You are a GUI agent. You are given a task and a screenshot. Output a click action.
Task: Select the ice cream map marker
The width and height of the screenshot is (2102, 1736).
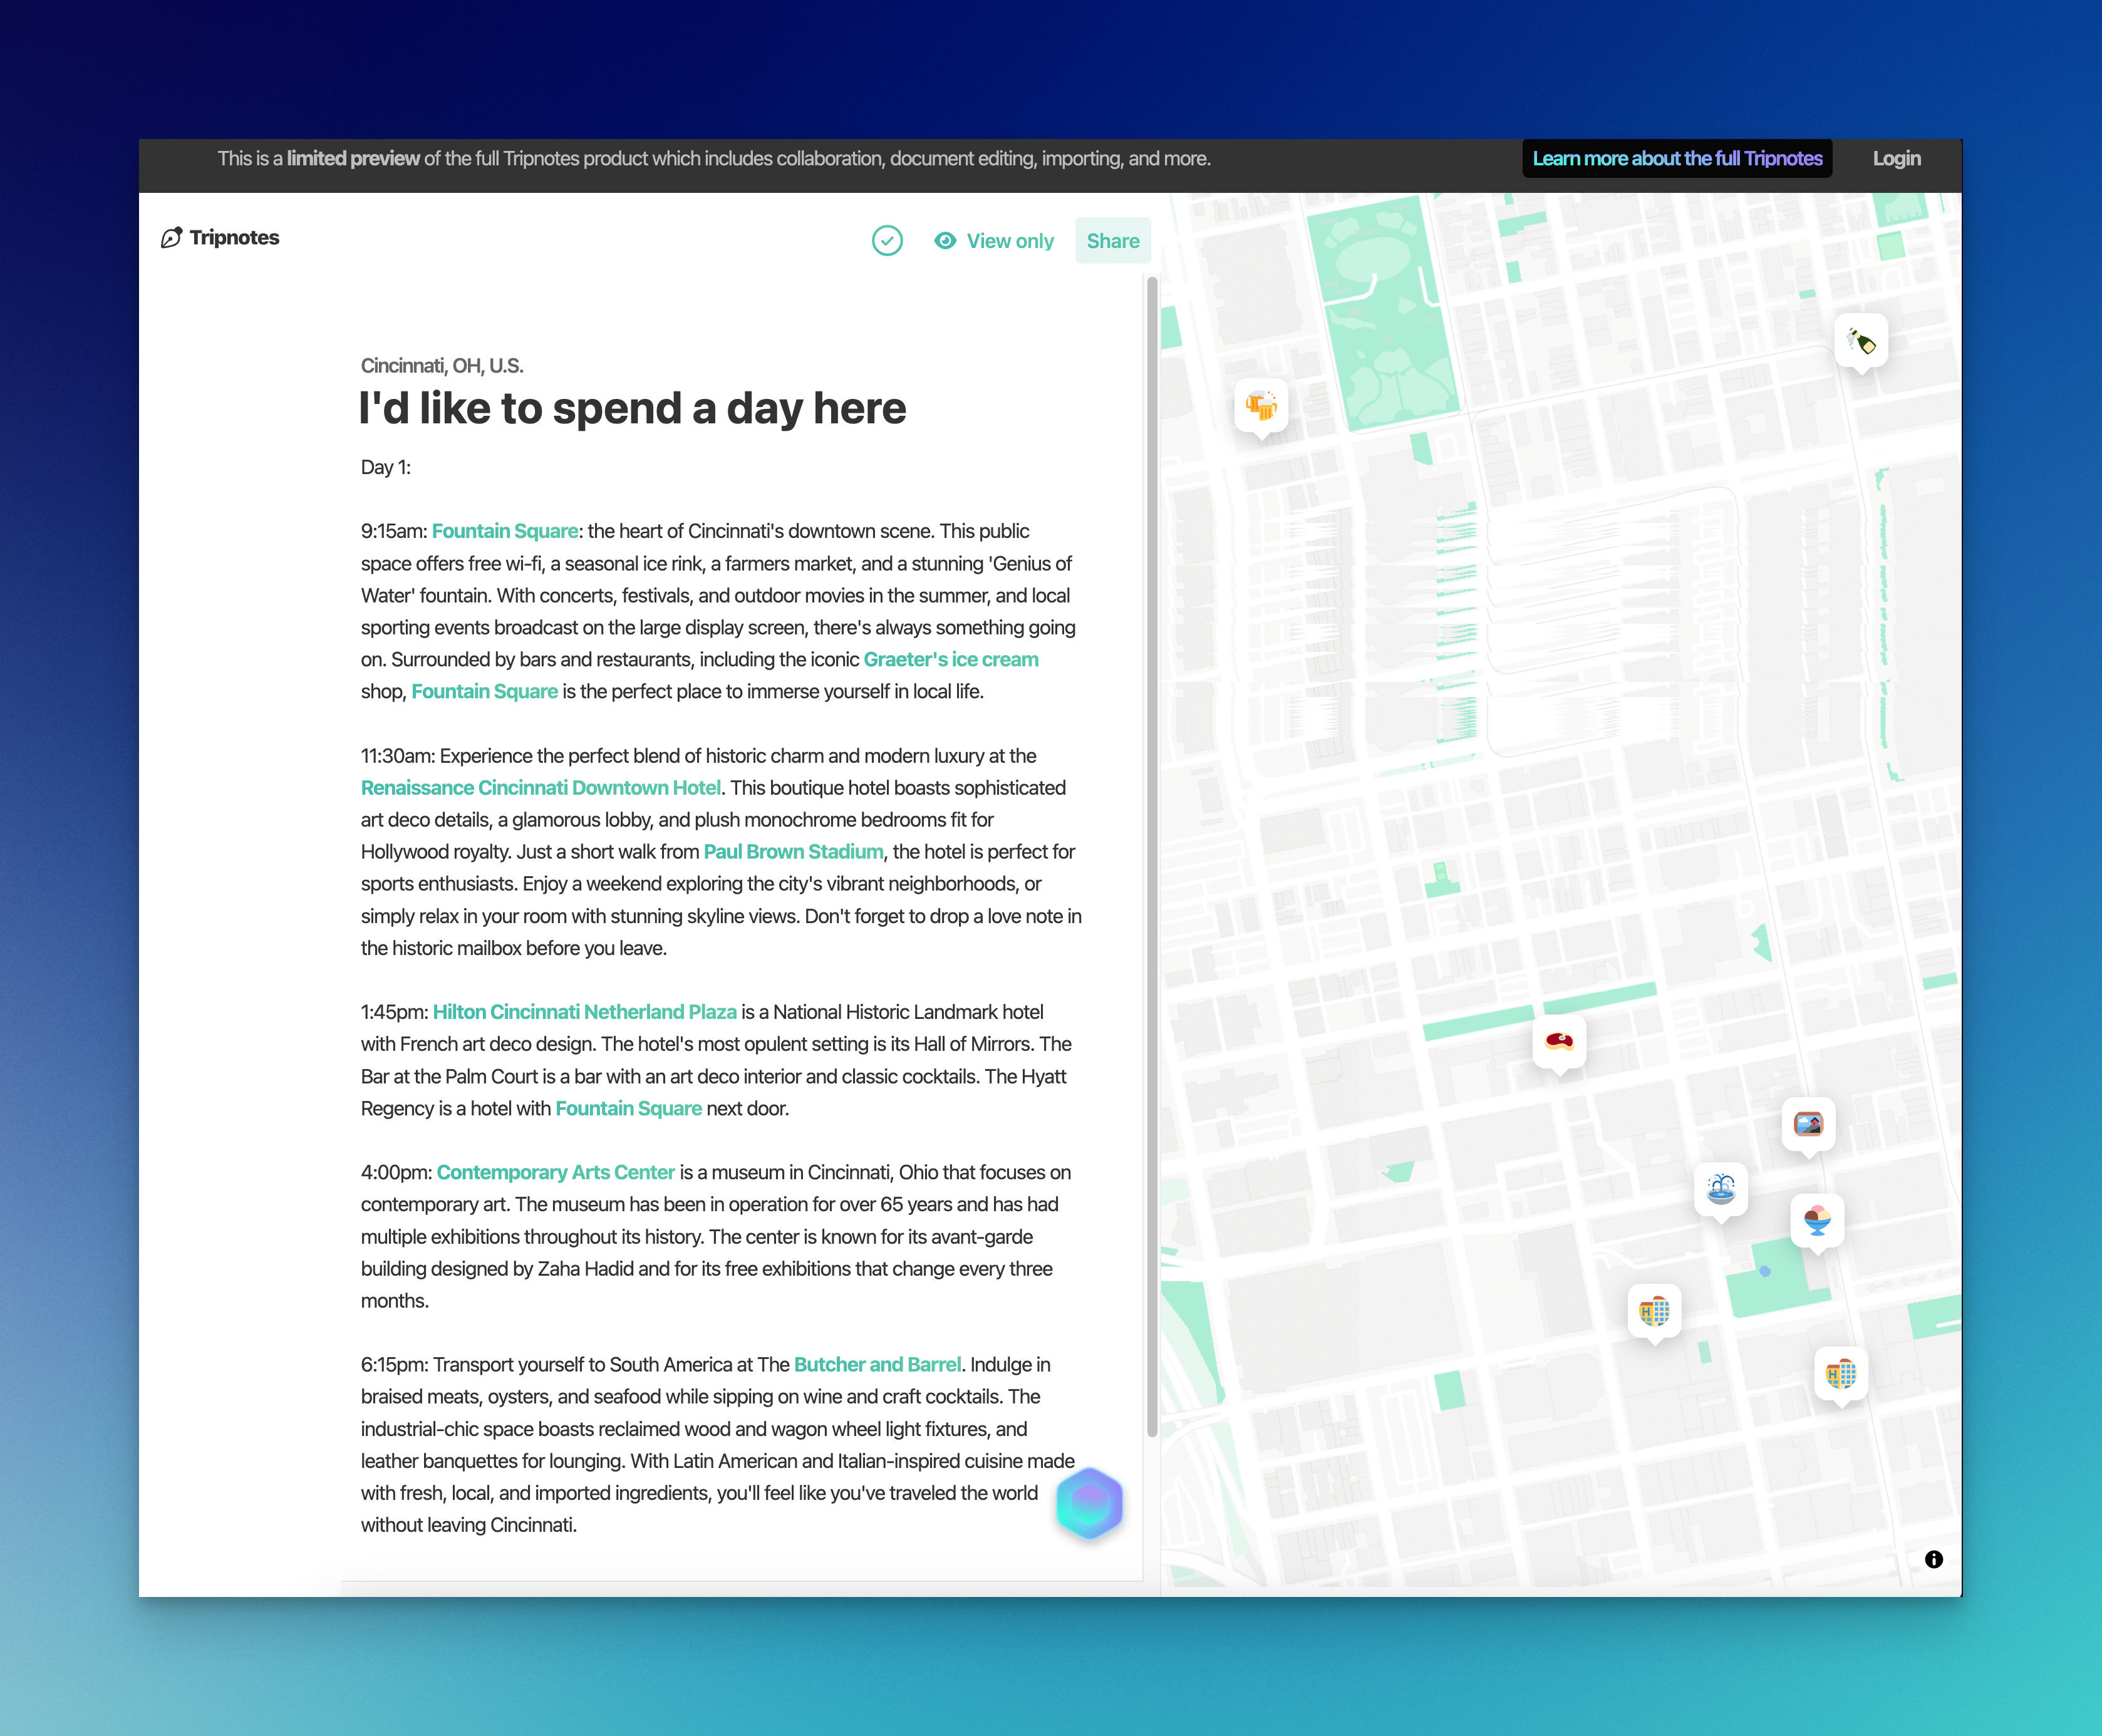pyautogui.click(x=1817, y=1222)
